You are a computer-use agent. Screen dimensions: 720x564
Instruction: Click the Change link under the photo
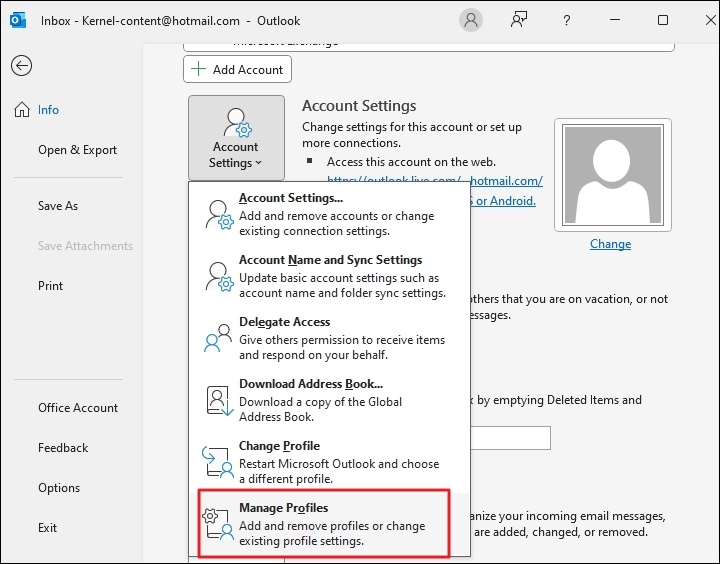point(610,244)
